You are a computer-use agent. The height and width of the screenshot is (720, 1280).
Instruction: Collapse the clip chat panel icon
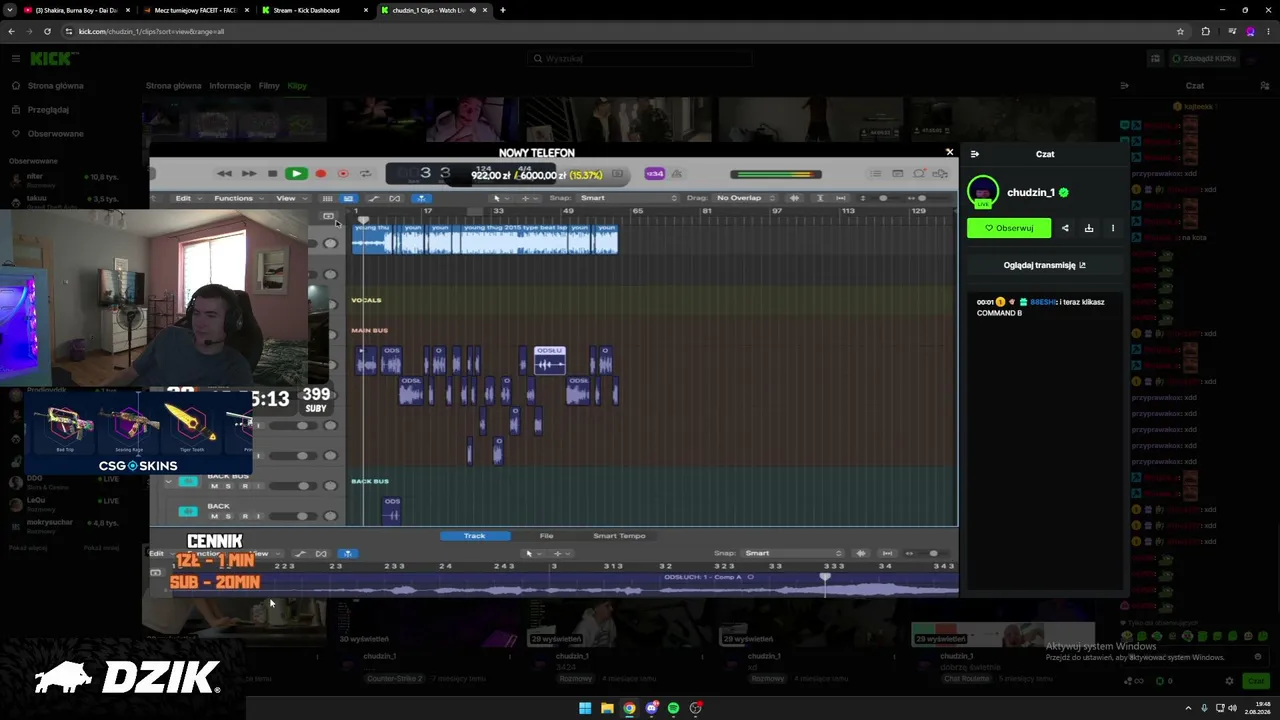click(x=975, y=154)
